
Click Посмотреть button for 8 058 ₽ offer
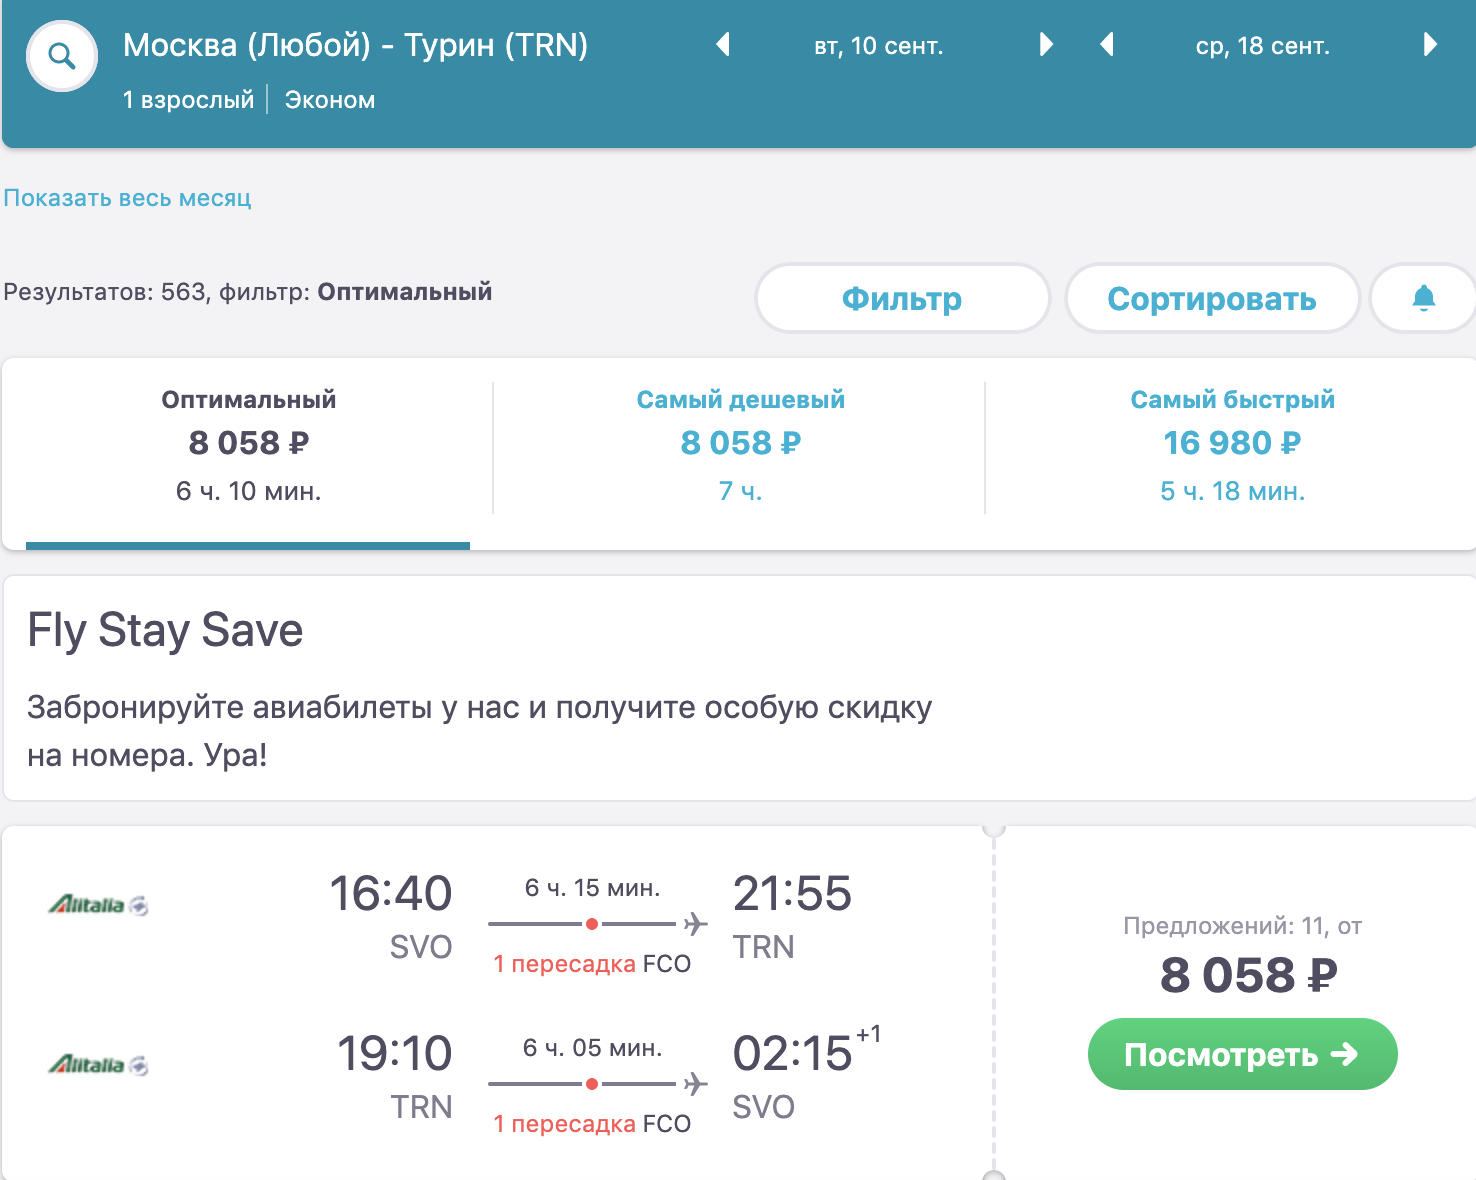[x=1242, y=1054]
